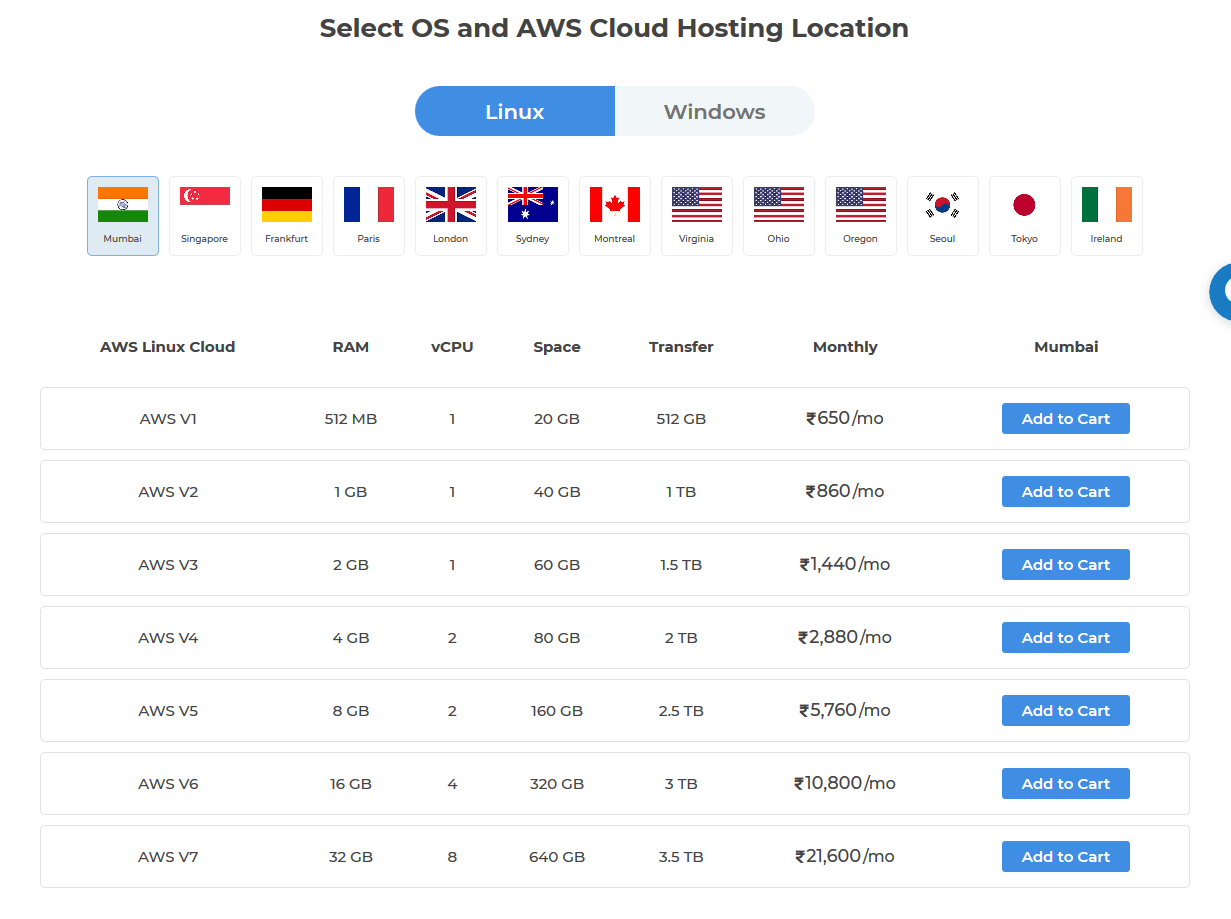Click the 16 GB RAM value
Image resolution: width=1231 pixels, height=919 pixels.
(x=351, y=784)
